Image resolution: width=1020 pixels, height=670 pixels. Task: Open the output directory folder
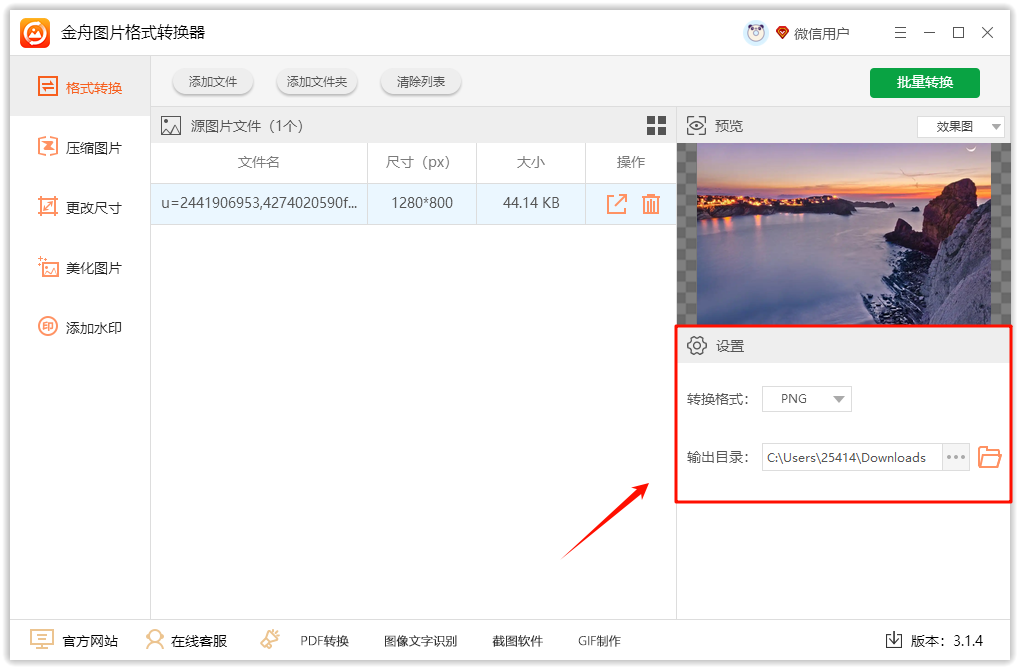coord(989,457)
